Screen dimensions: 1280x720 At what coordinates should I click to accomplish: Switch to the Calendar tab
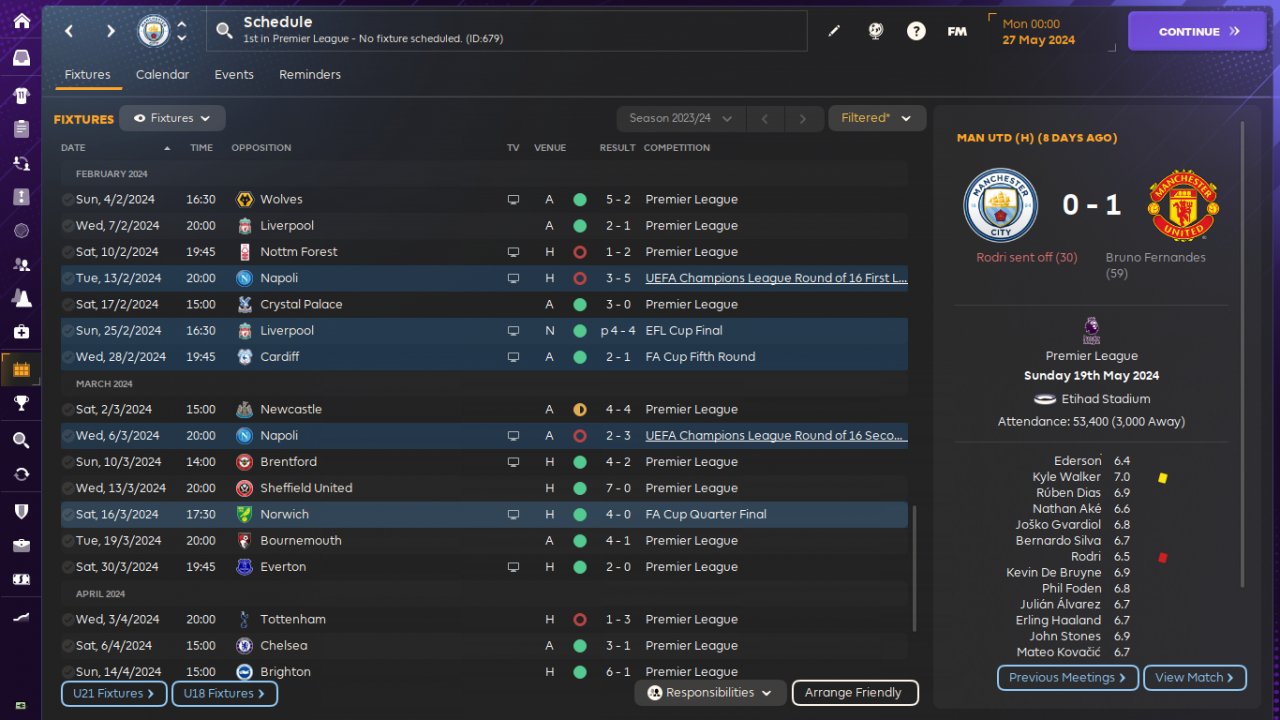[x=162, y=75]
